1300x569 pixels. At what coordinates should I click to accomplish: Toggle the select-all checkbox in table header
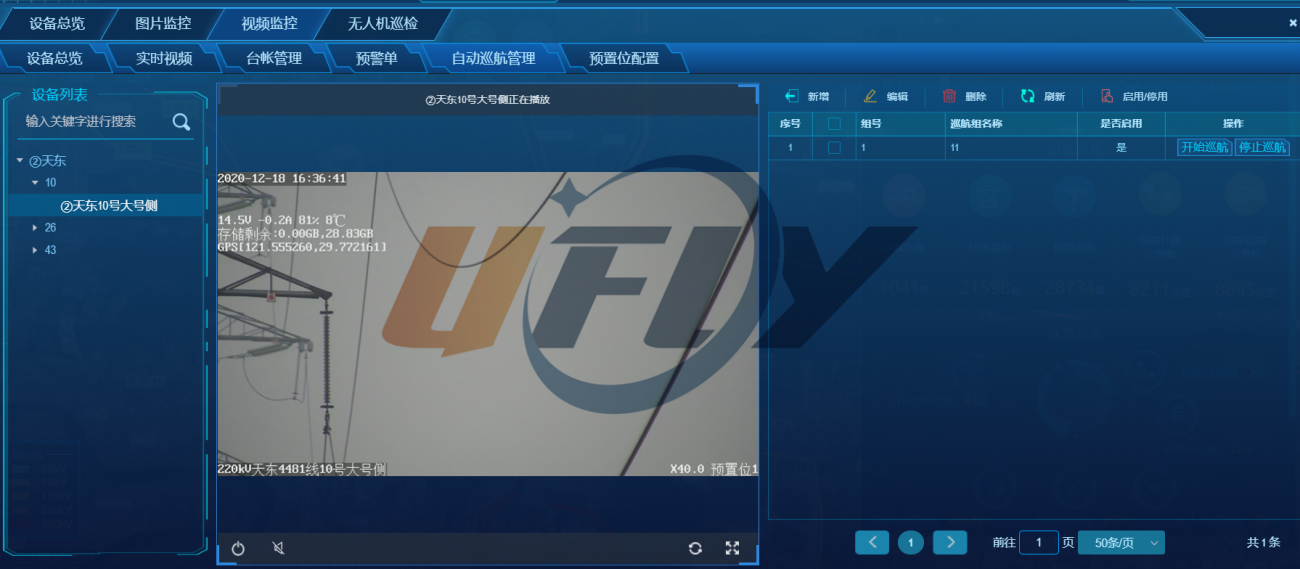point(834,124)
